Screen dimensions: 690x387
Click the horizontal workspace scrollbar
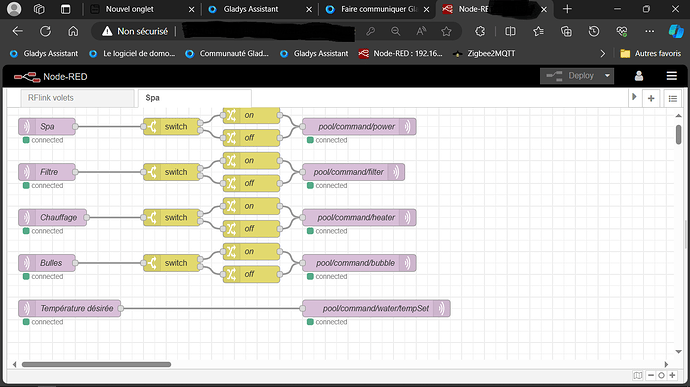click(x=96, y=365)
